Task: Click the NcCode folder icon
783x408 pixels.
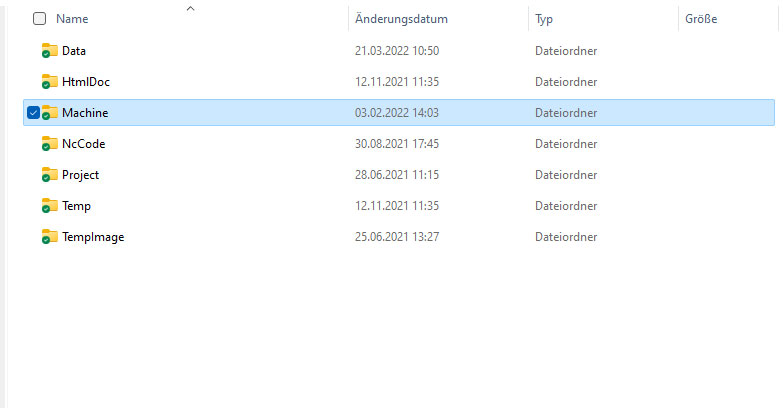Action: pos(50,144)
